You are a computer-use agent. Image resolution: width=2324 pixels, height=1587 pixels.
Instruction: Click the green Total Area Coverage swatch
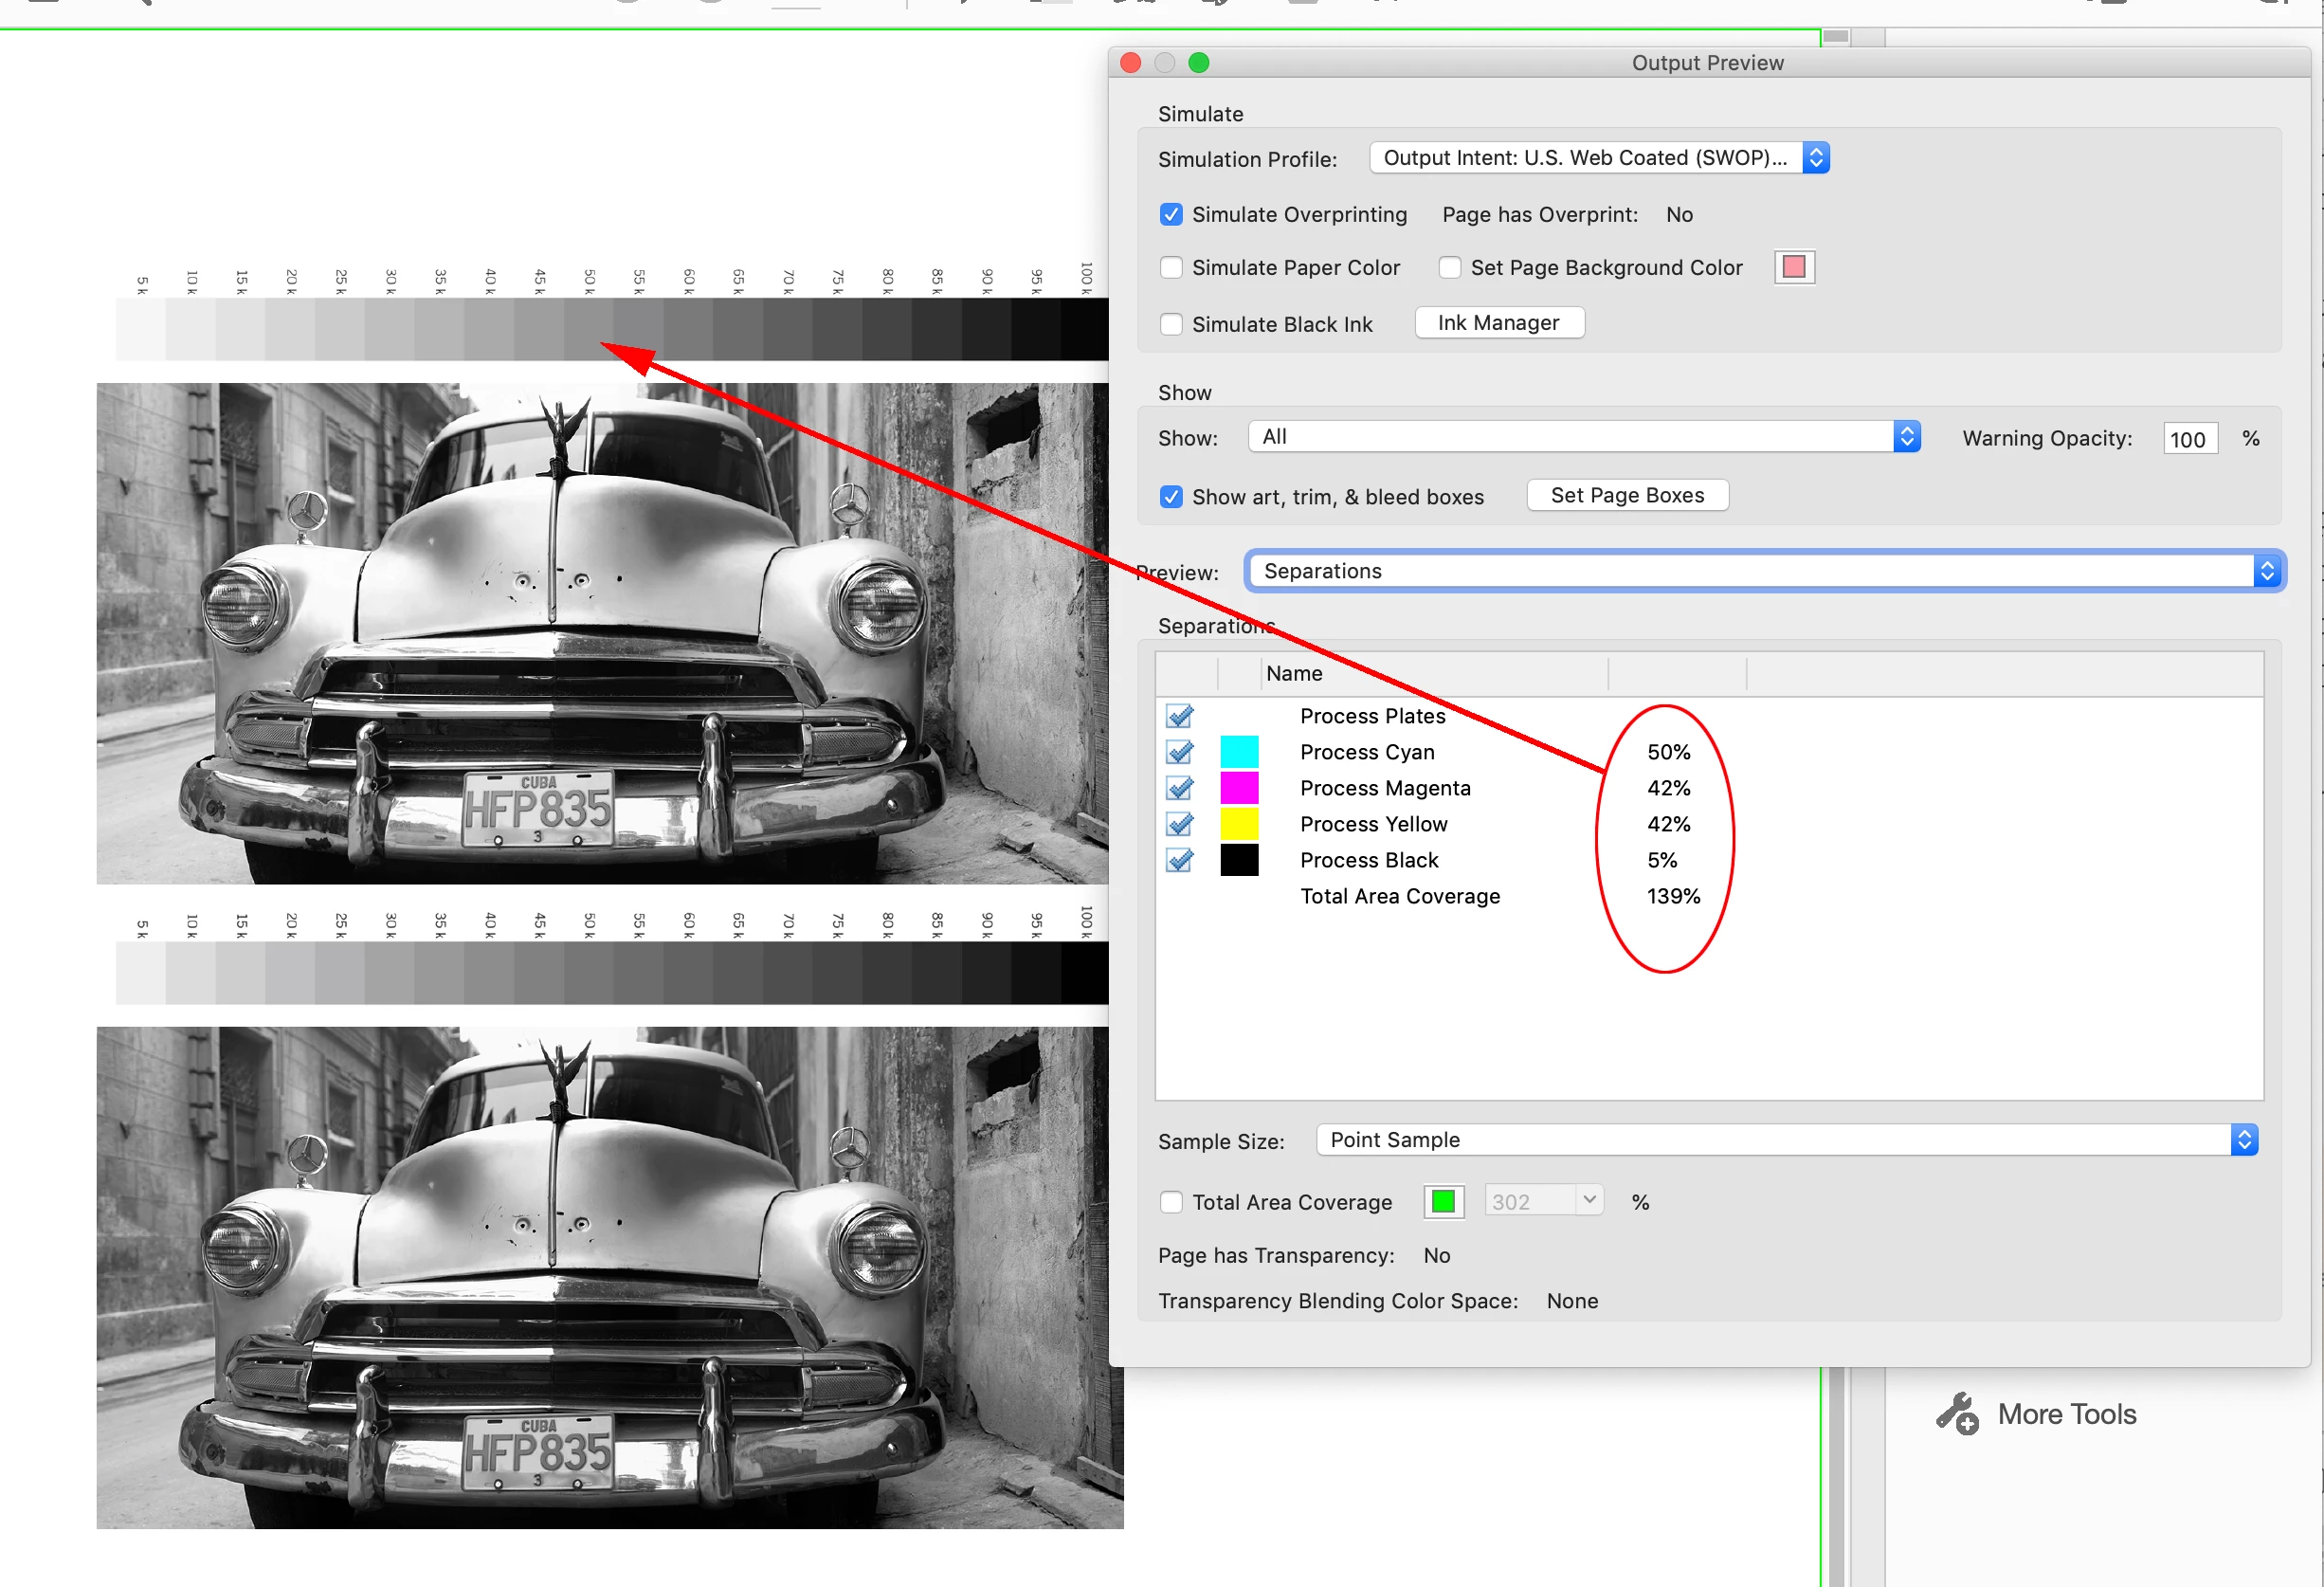[1443, 1202]
